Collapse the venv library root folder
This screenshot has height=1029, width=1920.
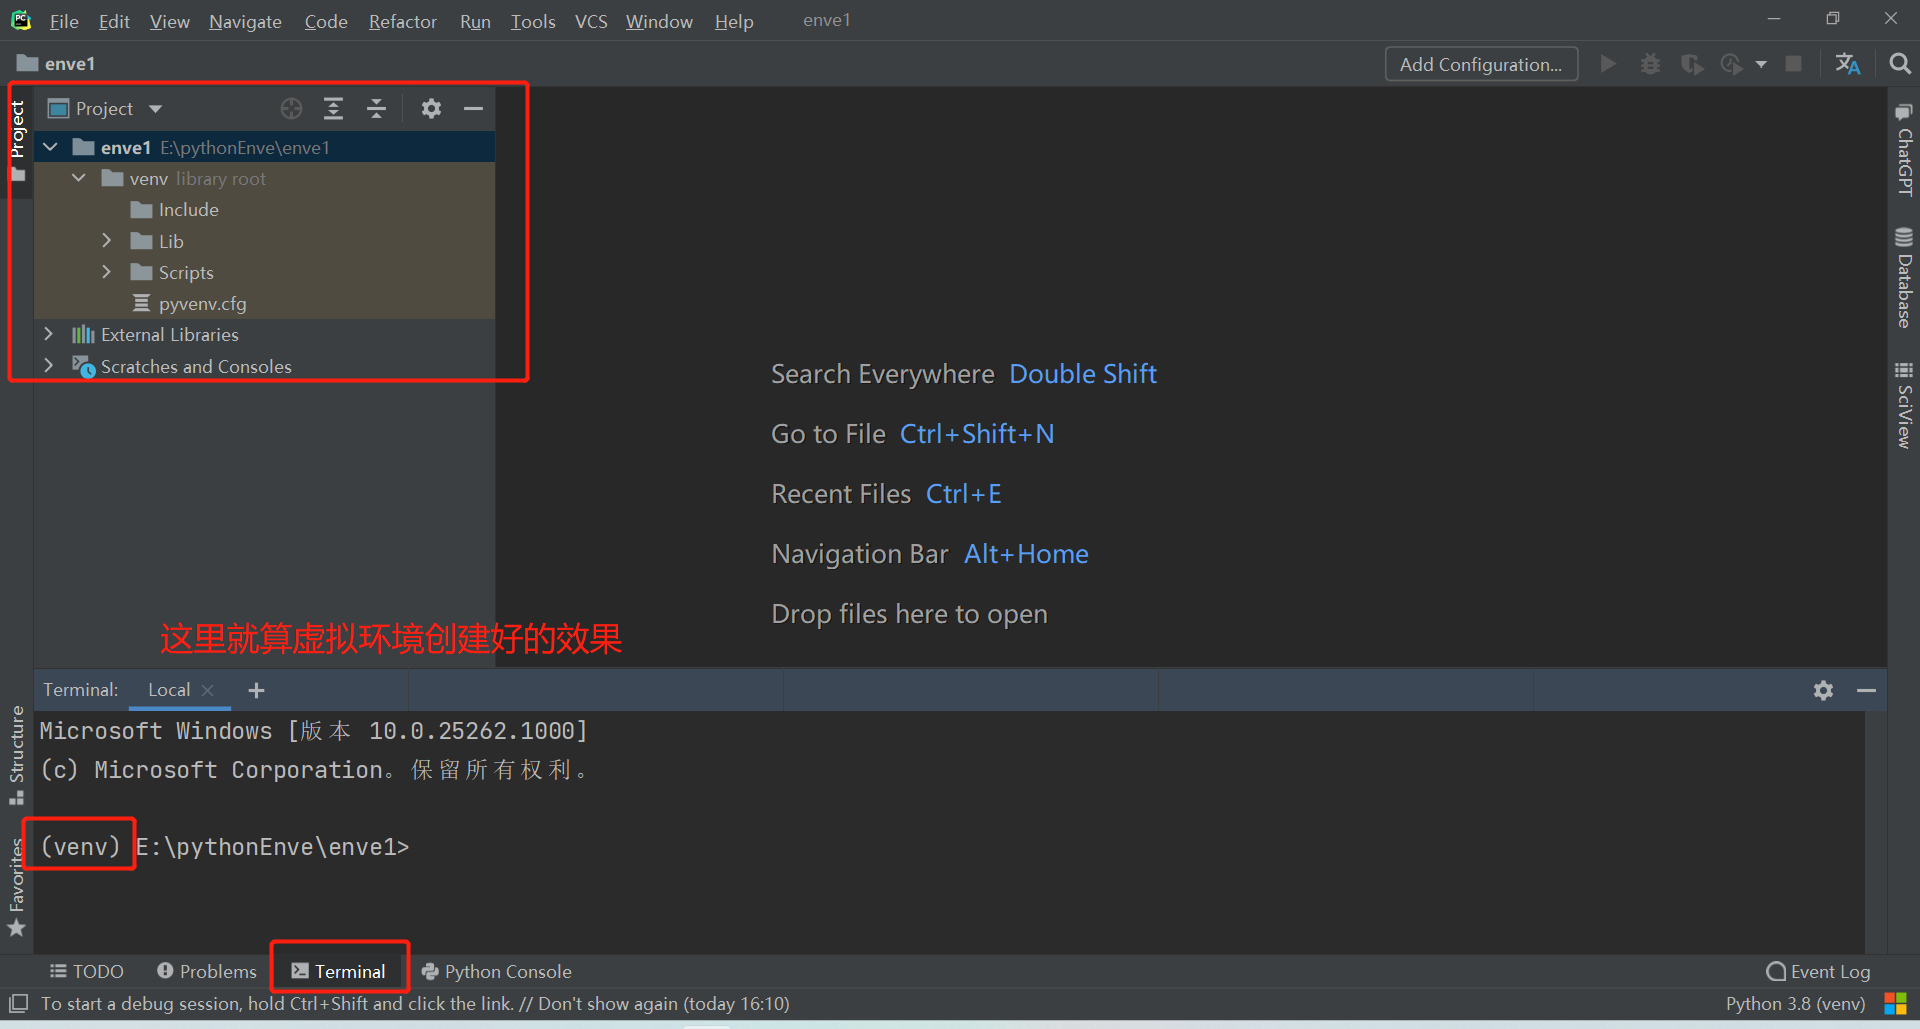(x=79, y=178)
